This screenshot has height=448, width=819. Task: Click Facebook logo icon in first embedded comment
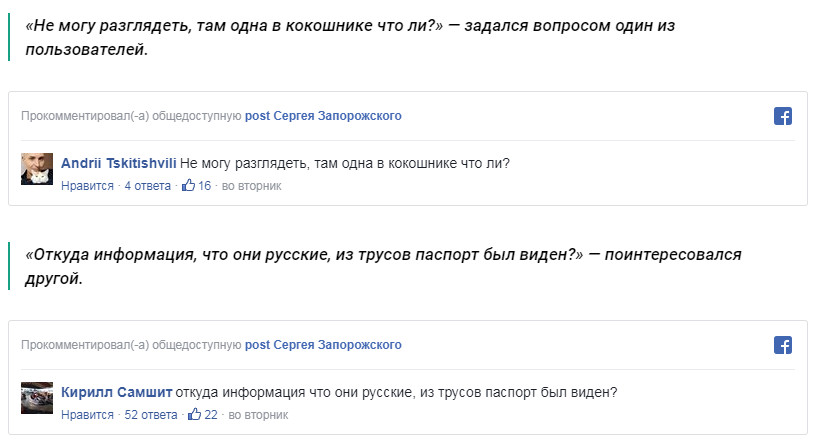point(783,116)
